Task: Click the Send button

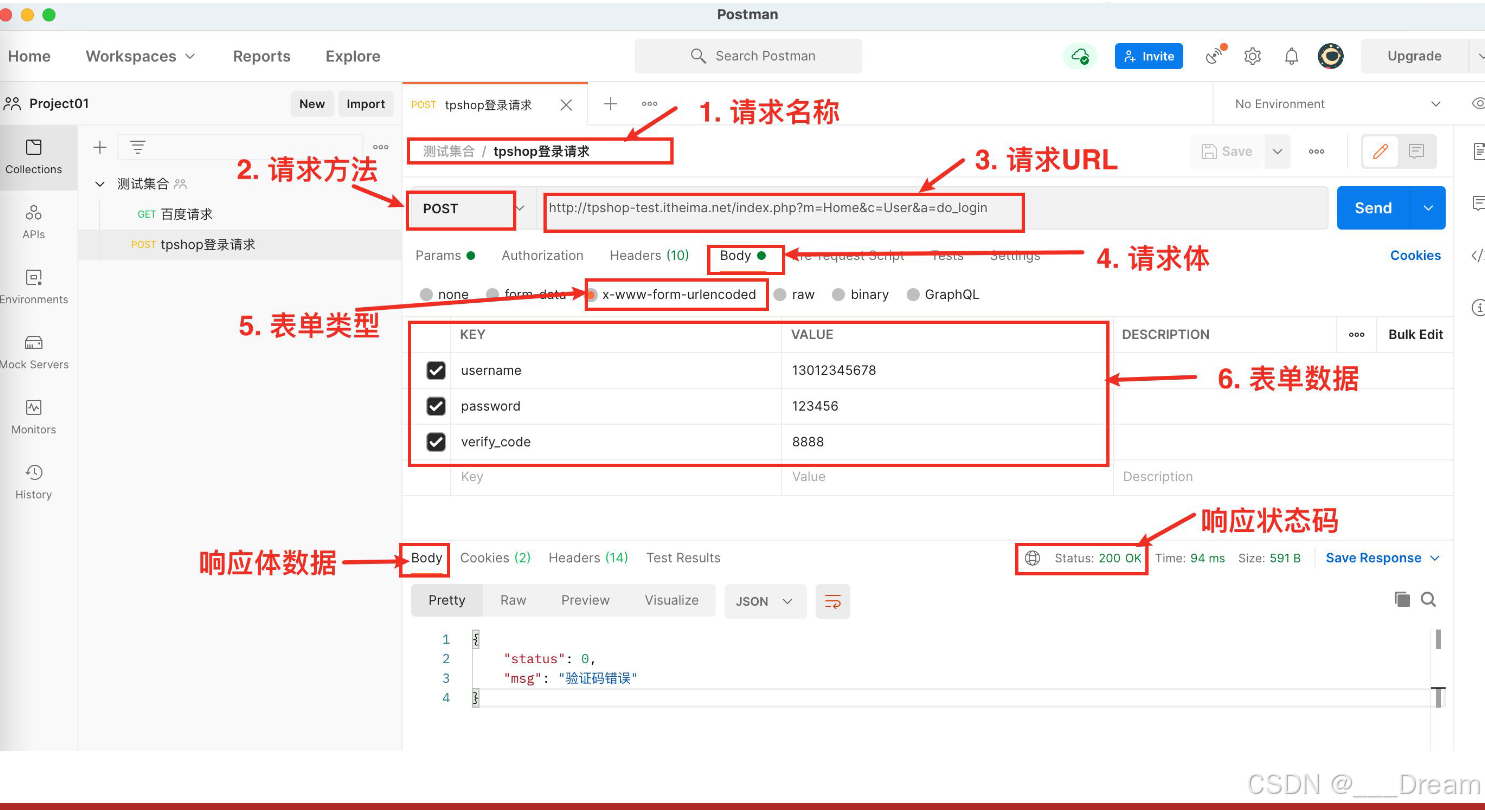Action: pos(1374,208)
